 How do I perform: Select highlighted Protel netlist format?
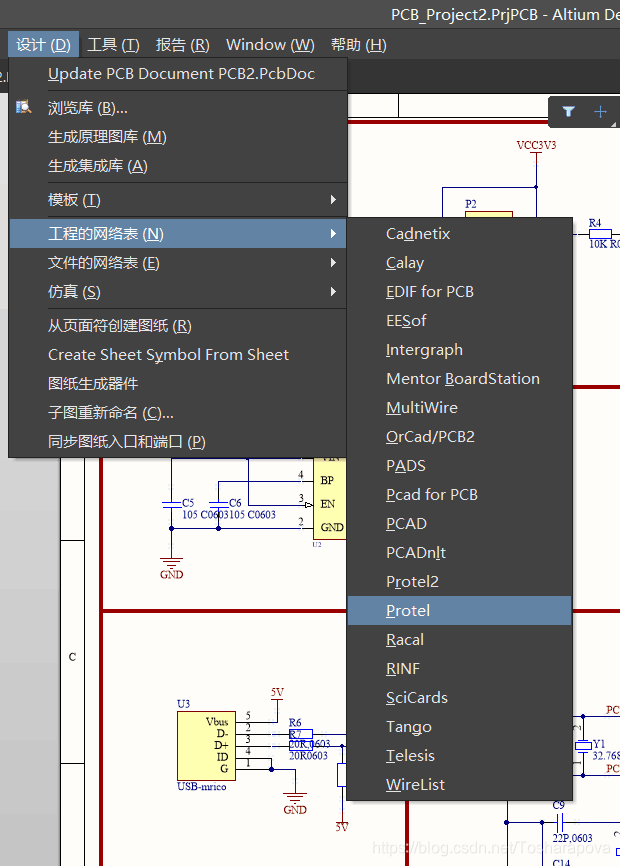pos(459,611)
